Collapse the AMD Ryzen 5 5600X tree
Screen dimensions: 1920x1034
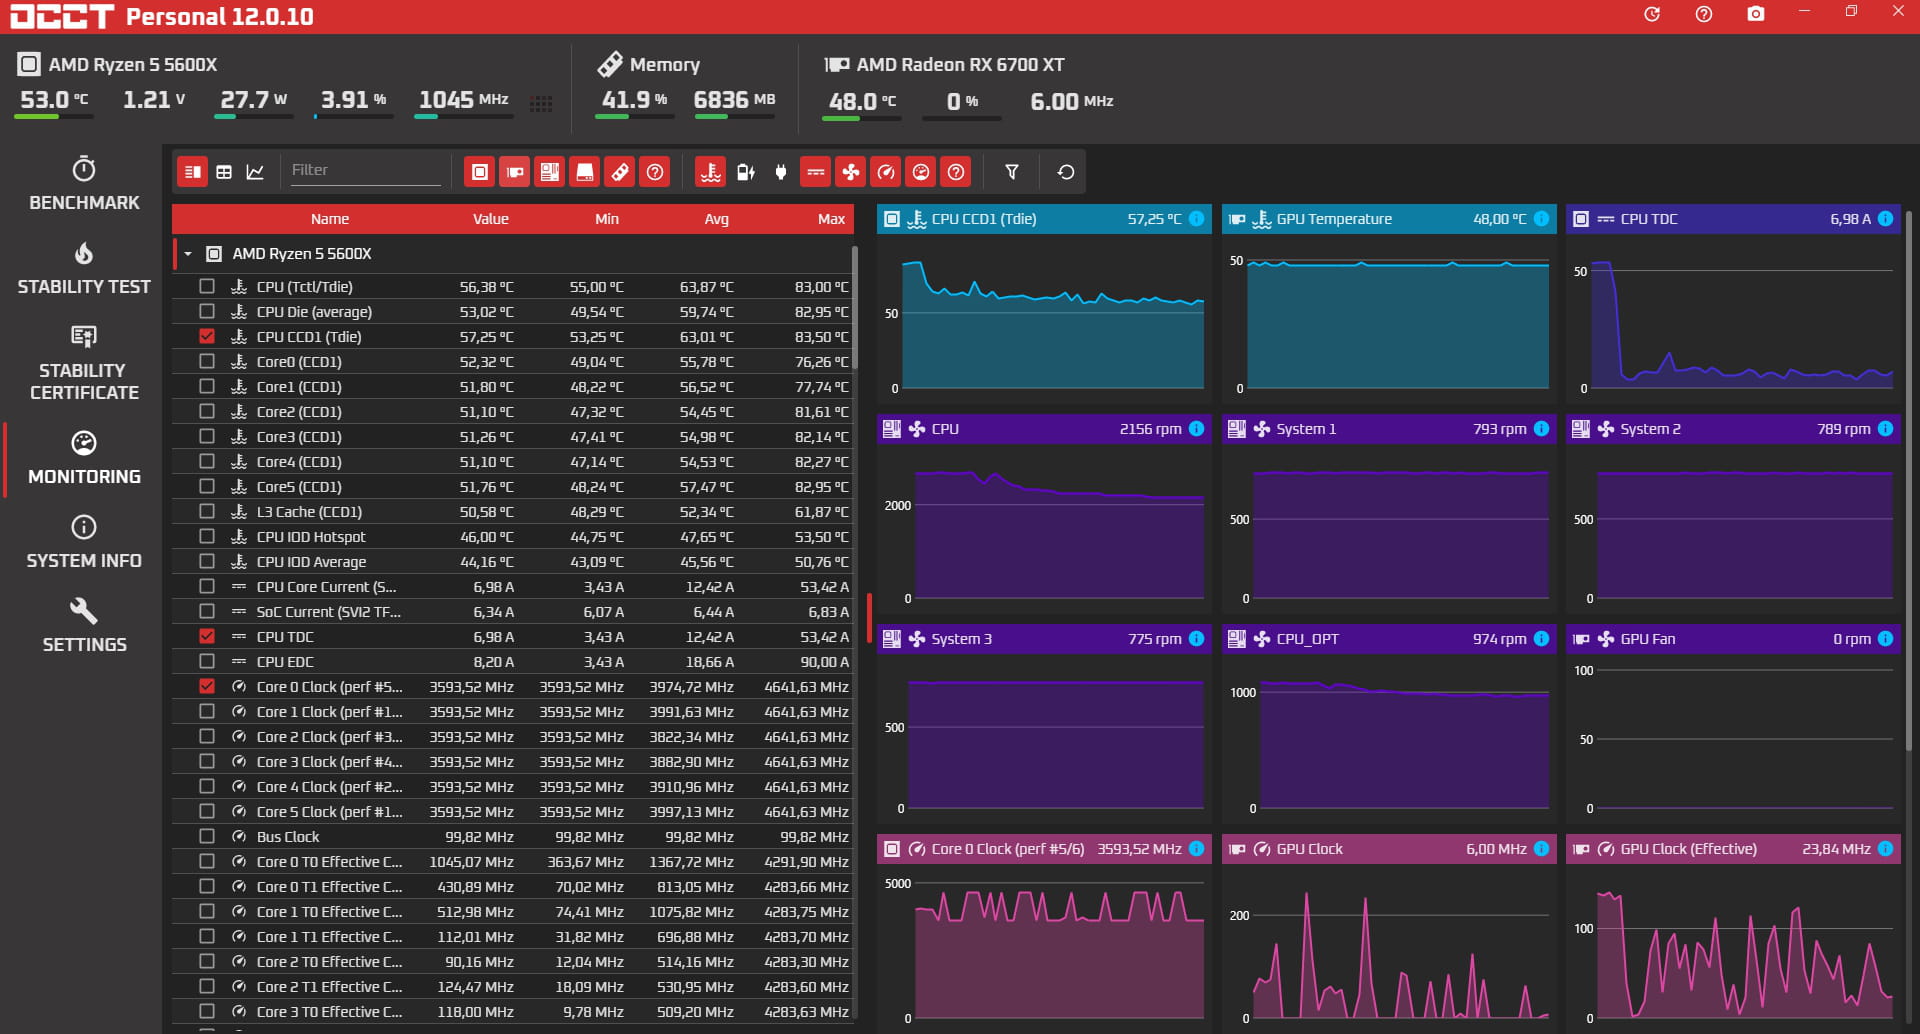(188, 254)
